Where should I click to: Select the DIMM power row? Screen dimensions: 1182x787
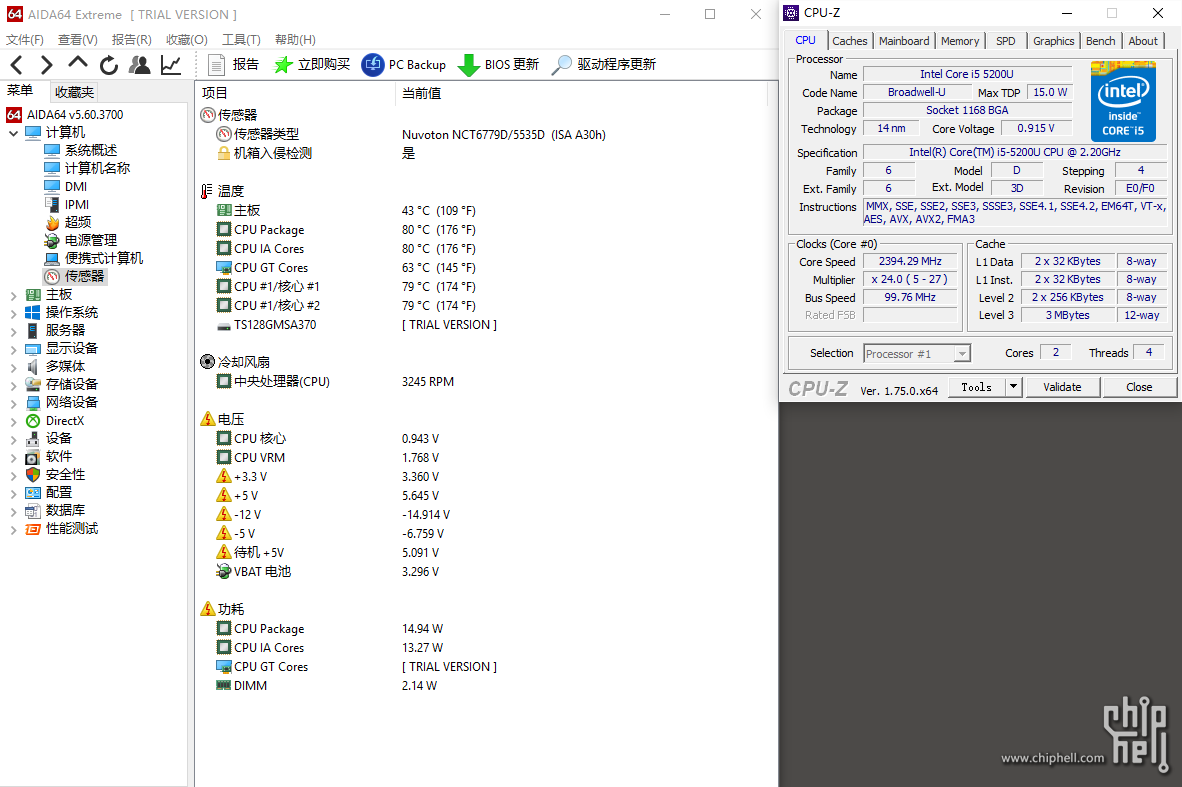pos(482,686)
